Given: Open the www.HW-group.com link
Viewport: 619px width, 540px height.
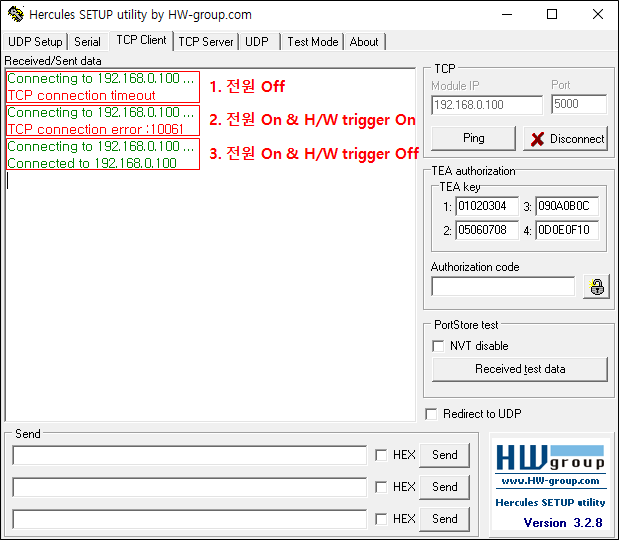Looking at the screenshot, I should [x=550, y=481].
